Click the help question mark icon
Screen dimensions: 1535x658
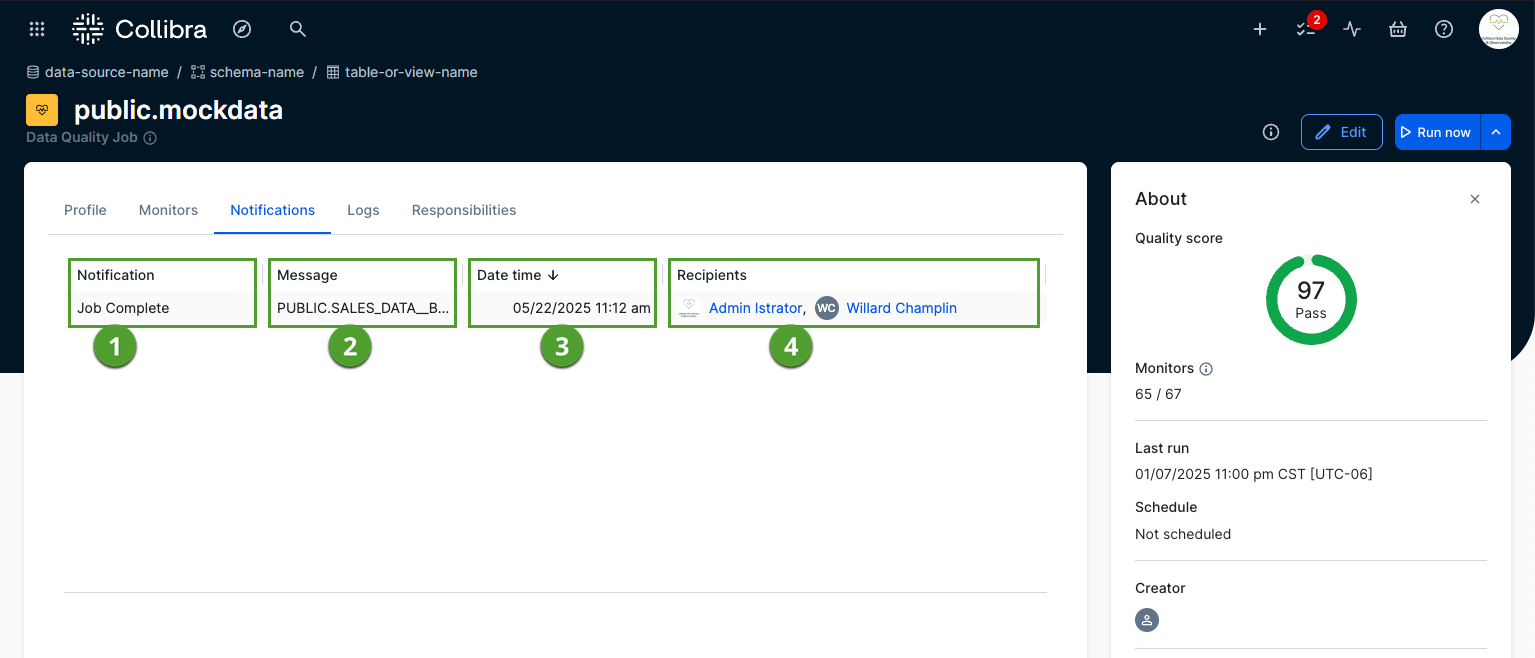tap(1444, 29)
